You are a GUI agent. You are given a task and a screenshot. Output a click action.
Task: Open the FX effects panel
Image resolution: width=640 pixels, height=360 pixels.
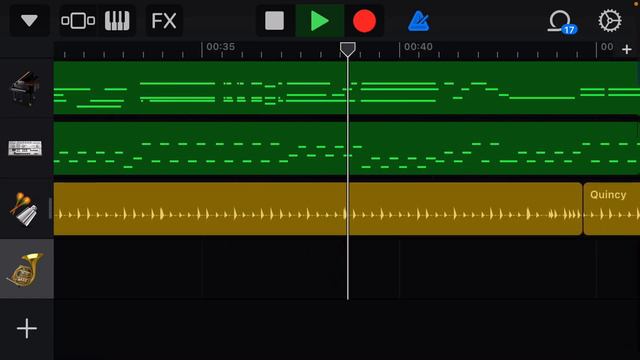point(164,20)
